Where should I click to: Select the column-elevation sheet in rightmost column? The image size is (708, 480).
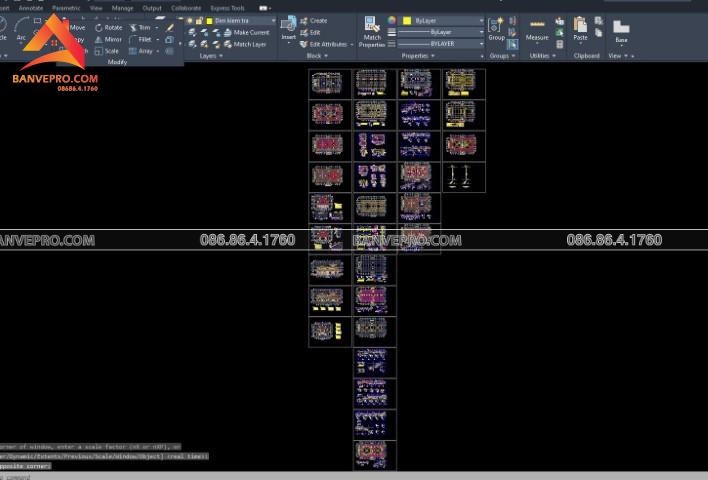pyautogui.click(x=464, y=177)
